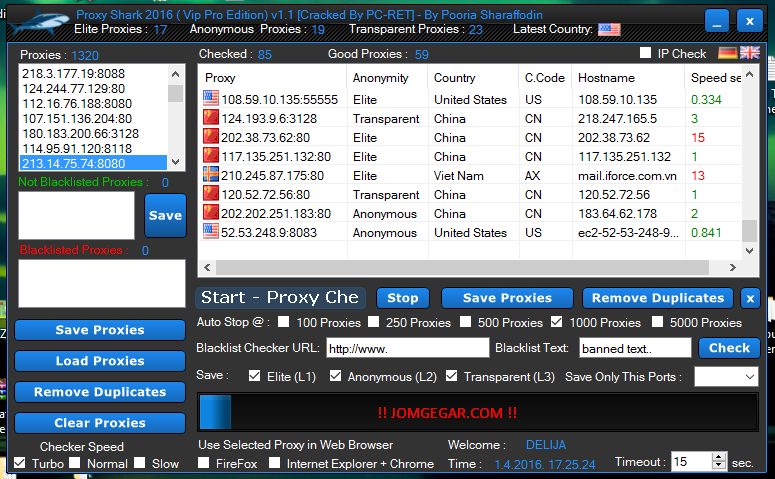Click the China flag for 124.193.9.6:3128
Screen dimensions: 775x479
[x=211, y=117]
